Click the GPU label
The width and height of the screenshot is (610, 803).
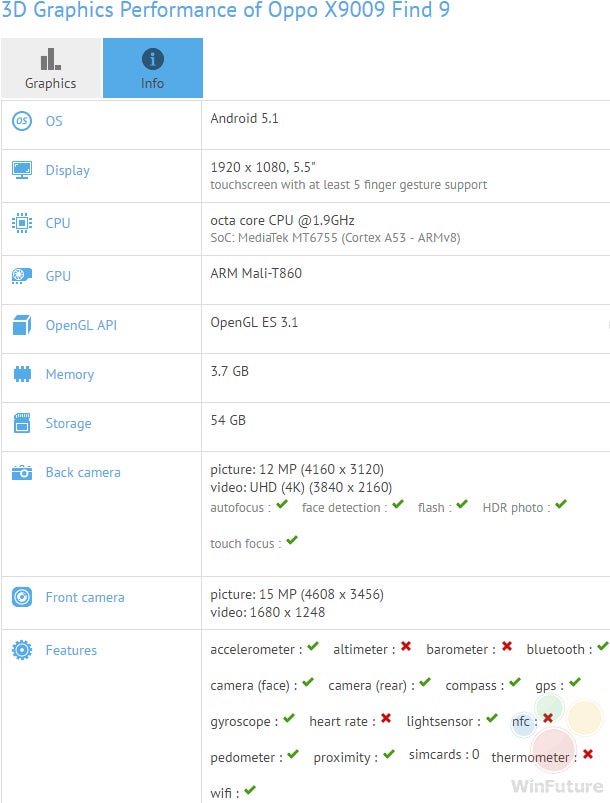(58, 276)
